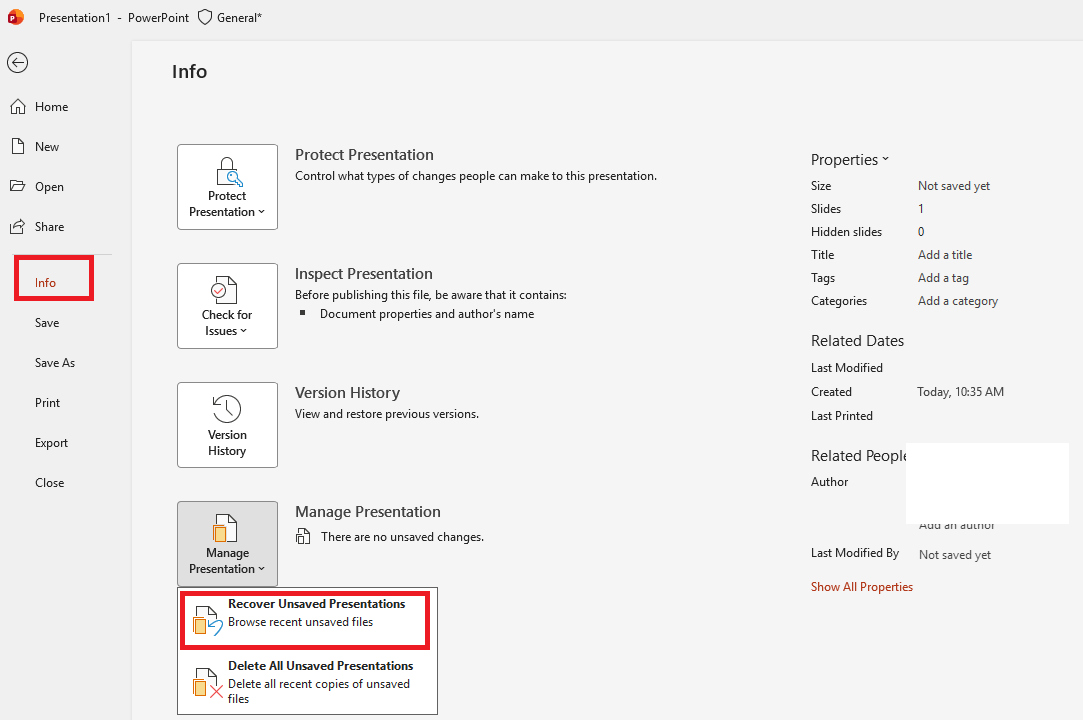Click the 'Related Dates' heading

(857, 341)
